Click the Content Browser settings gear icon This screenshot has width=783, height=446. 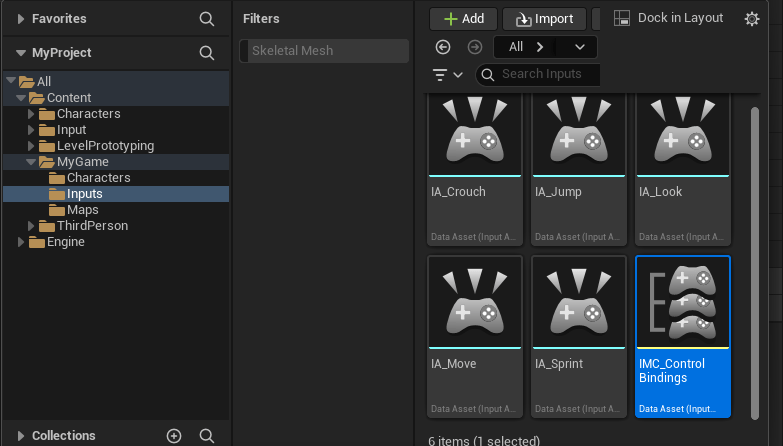pos(752,19)
